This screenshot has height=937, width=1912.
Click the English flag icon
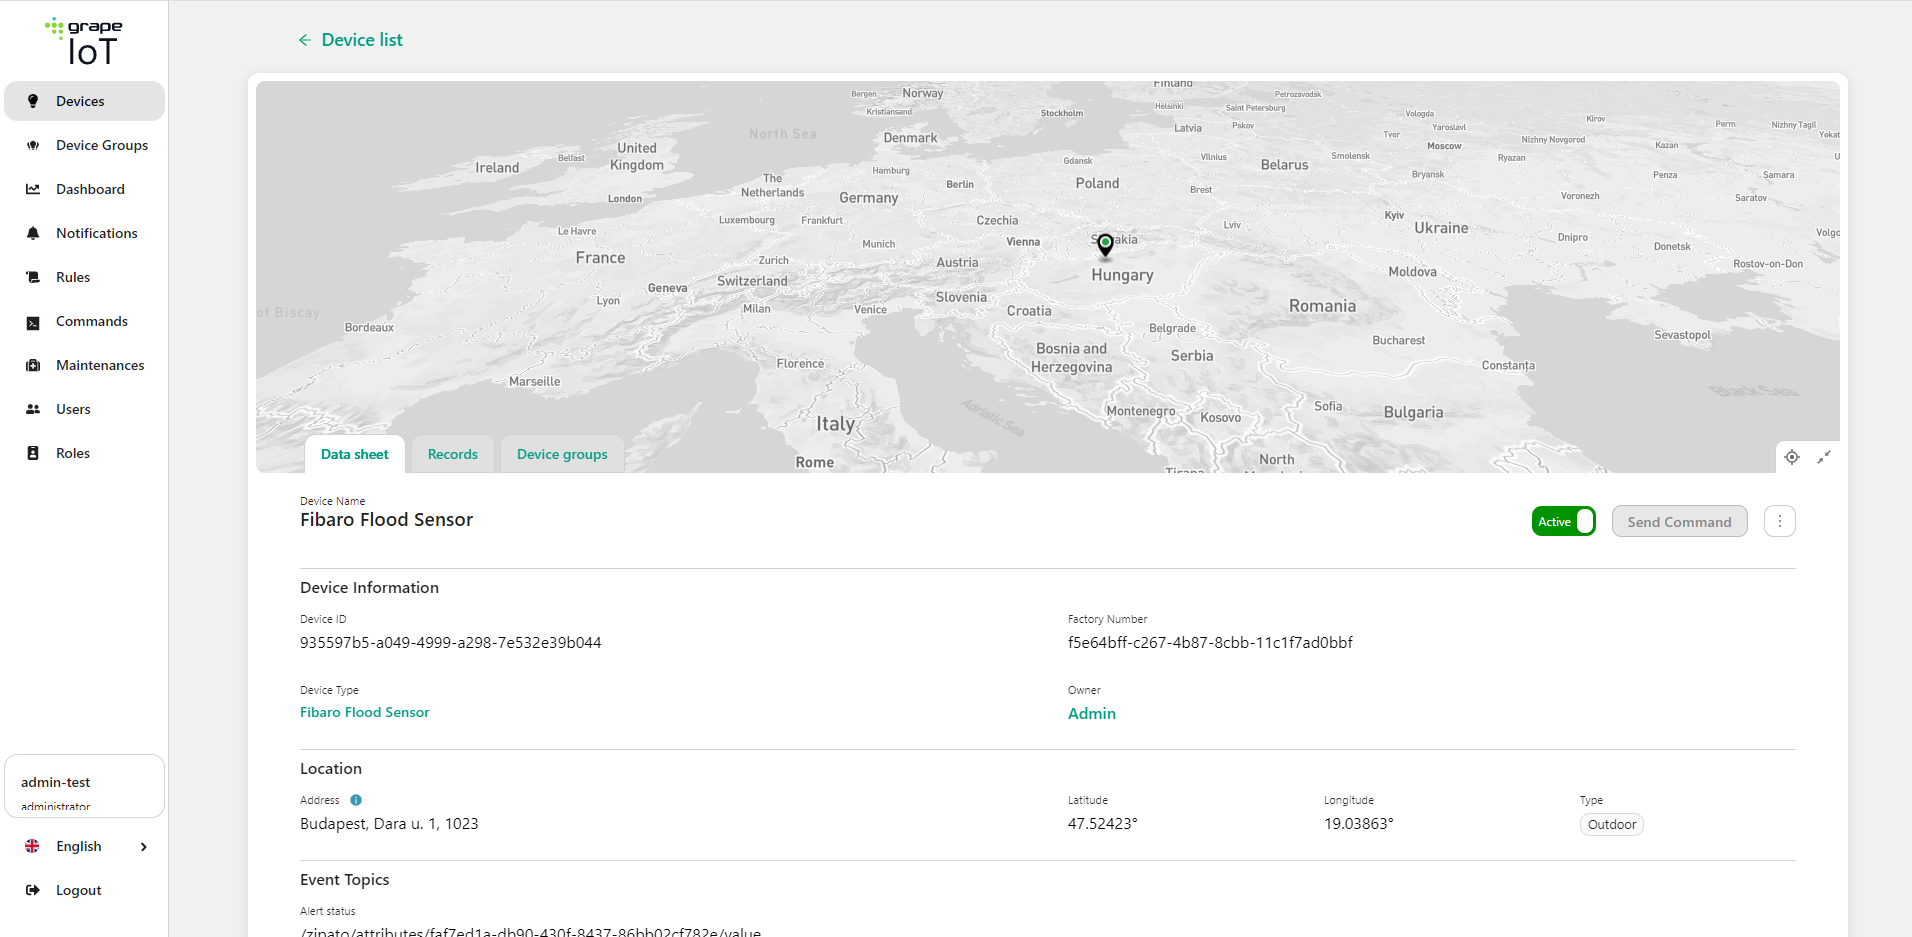(x=32, y=846)
